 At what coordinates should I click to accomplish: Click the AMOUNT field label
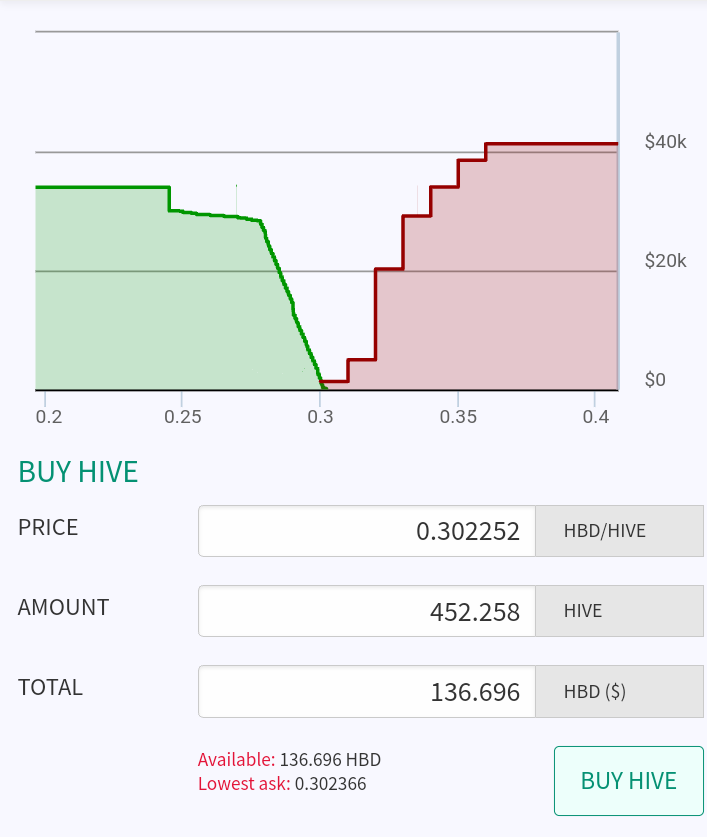click(64, 607)
